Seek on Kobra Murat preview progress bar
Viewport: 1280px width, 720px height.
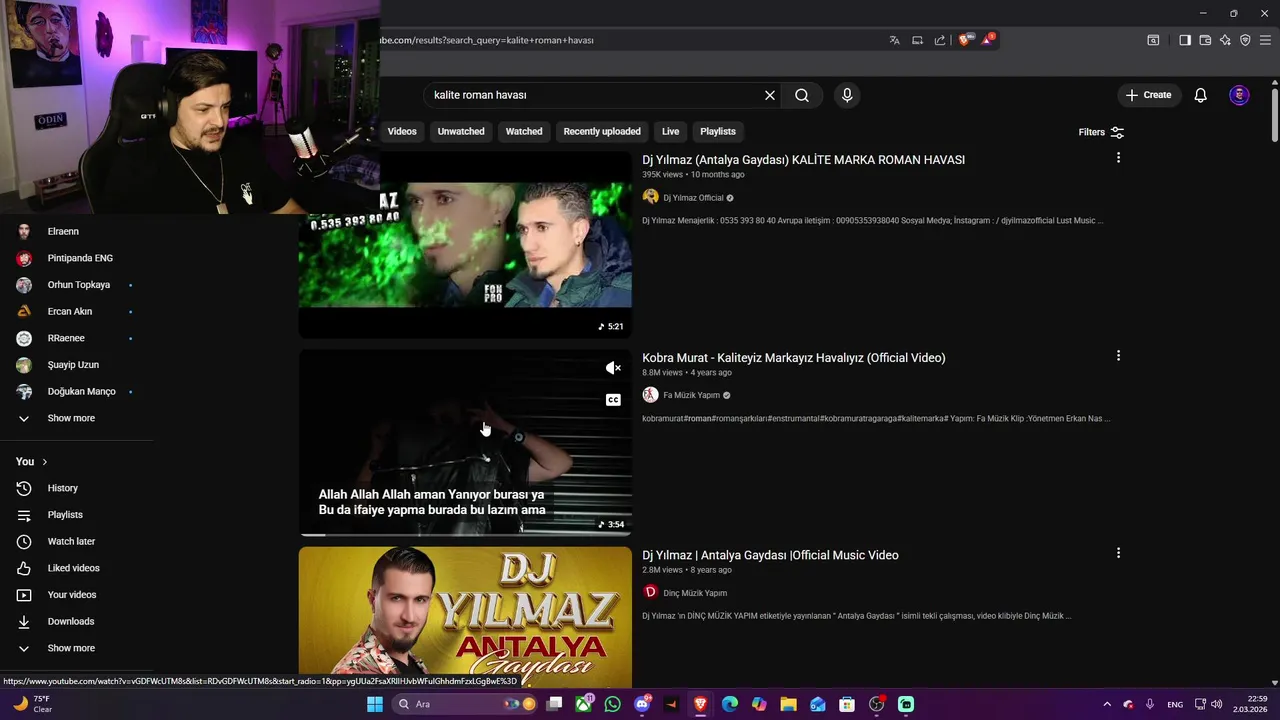[x=465, y=534]
